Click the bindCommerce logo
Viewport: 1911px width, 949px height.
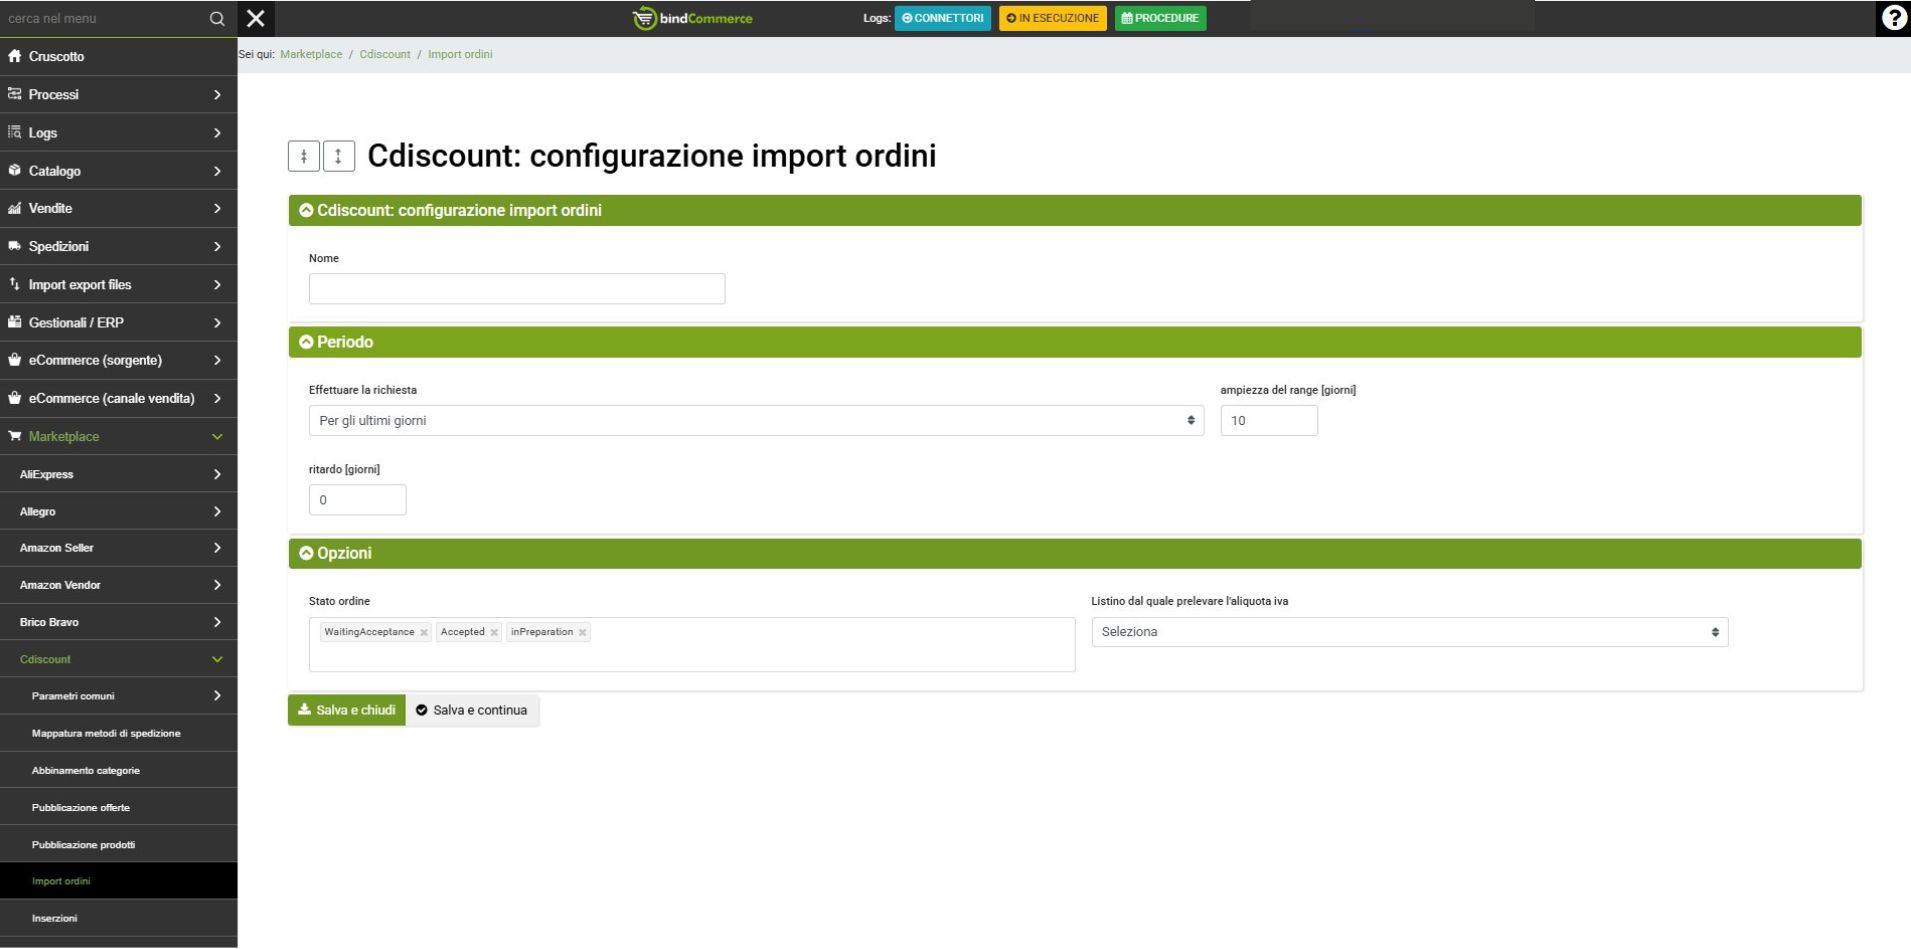[693, 18]
